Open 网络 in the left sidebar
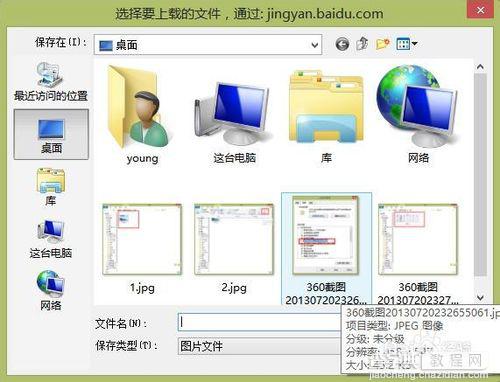The image size is (500, 382). click(51, 291)
